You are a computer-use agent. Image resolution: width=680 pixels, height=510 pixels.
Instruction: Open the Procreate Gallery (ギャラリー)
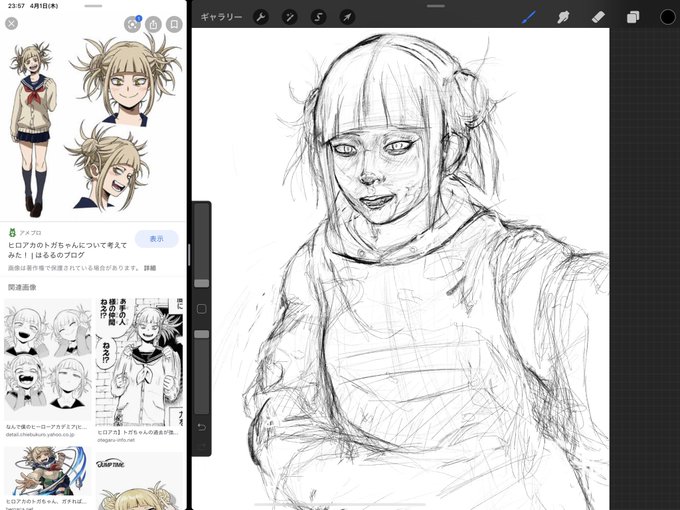(x=221, y=17)
